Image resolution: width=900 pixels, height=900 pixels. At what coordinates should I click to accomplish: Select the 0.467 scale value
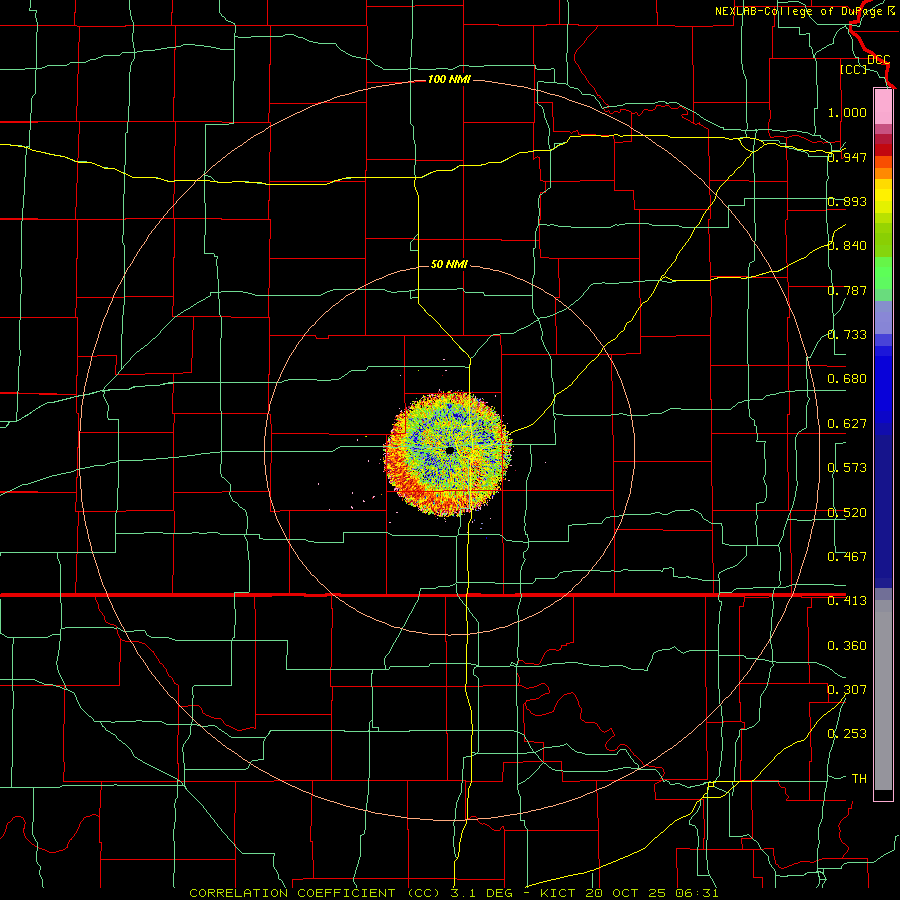tap(847, 557)
